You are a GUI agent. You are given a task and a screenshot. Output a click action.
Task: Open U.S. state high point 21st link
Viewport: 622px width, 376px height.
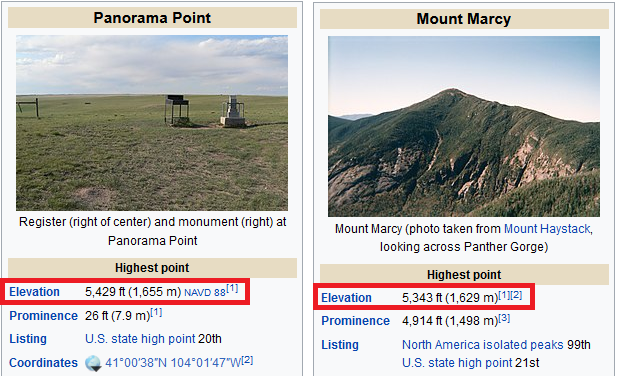(x=457, y=363)
